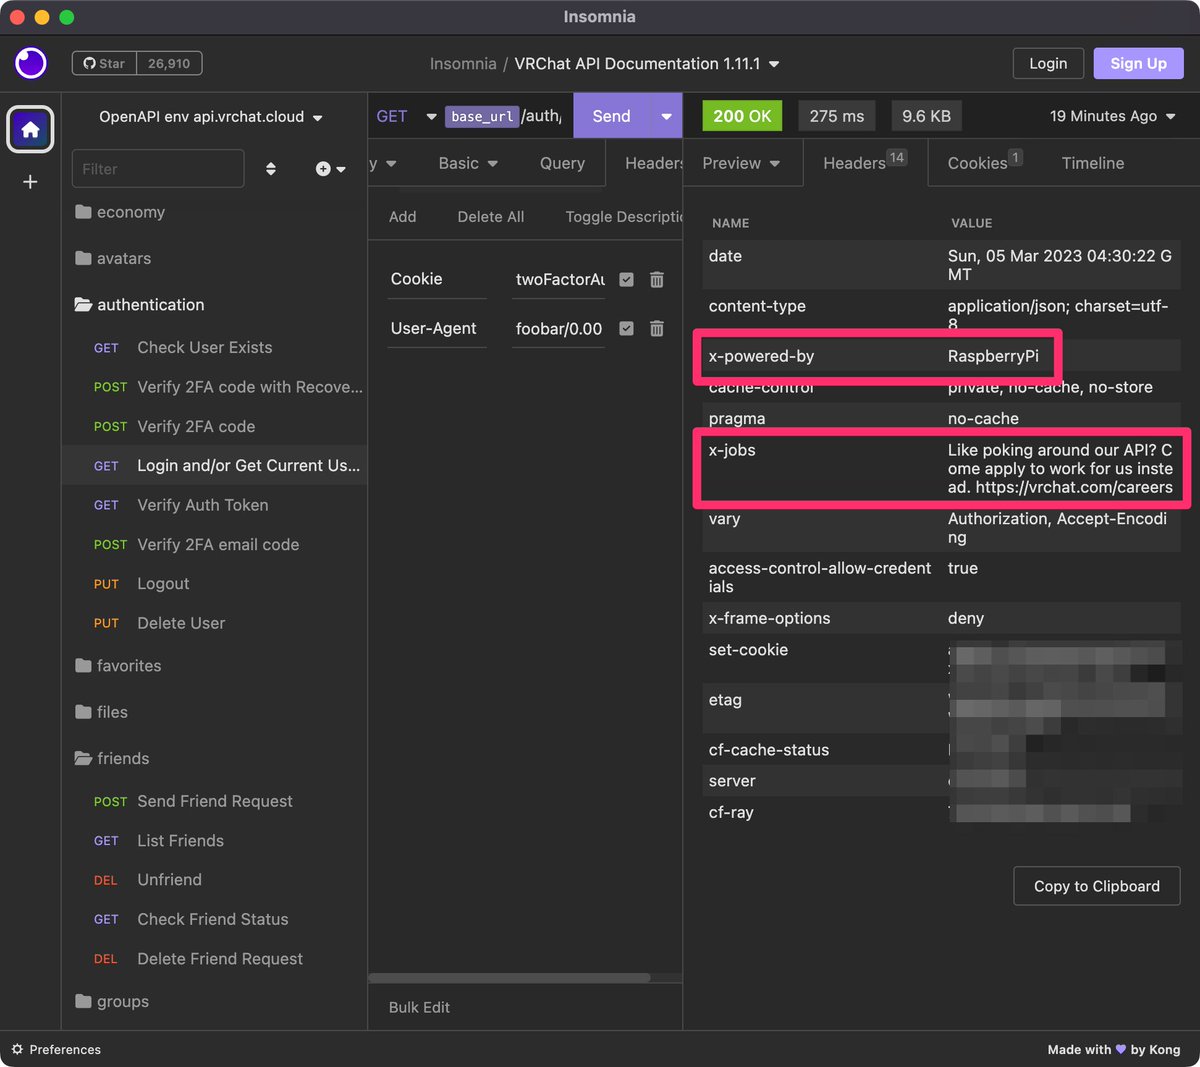Disable the Cookie header checkbox

click(626, 279)
